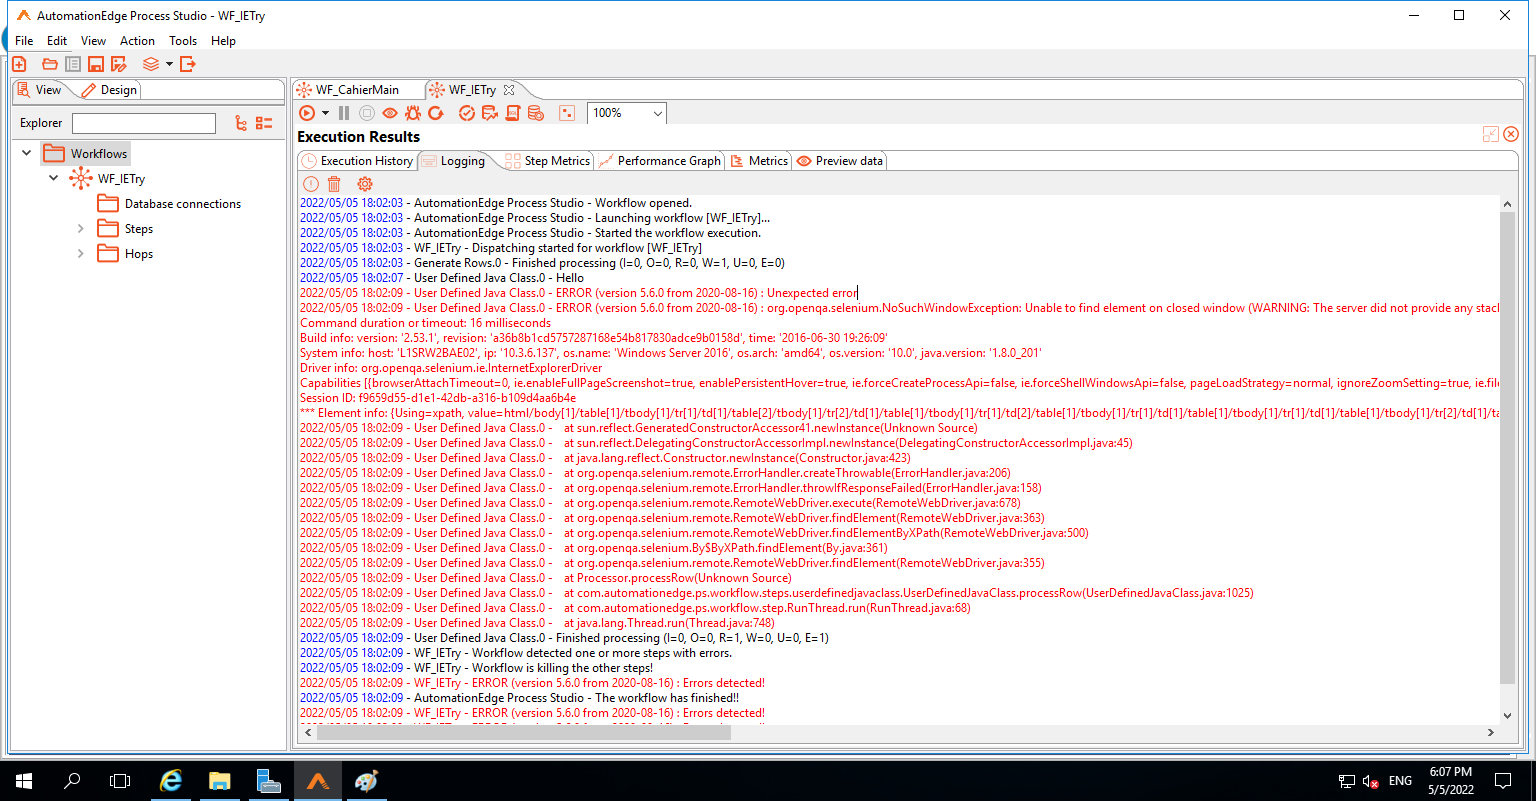Switch to the Design tab
1536x801 pixels.
tap(109, 90)
